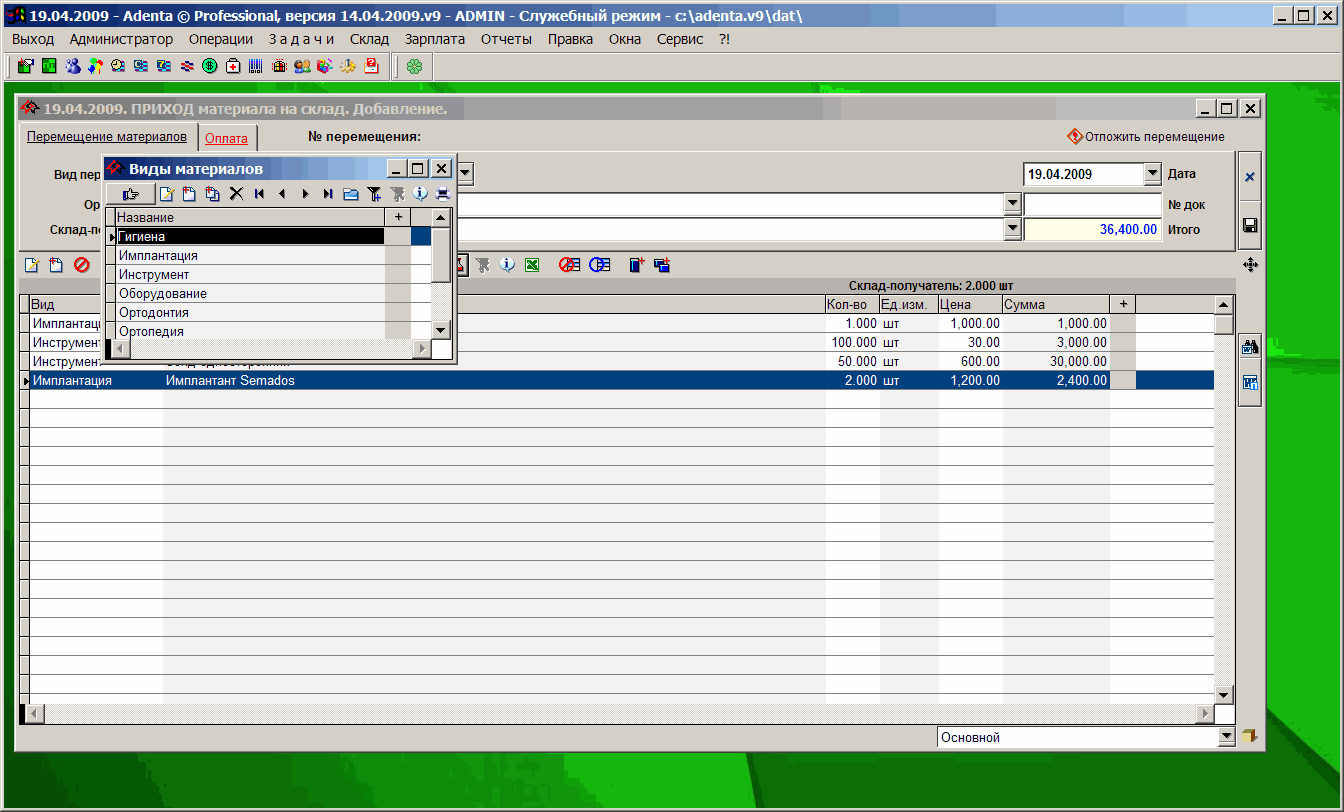Click the green dollar sign toolbar icon

click(210, 66)
